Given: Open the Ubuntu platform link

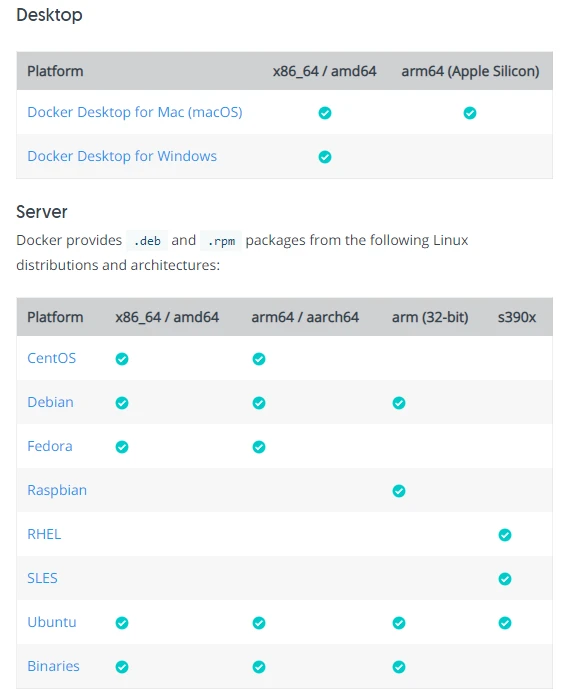Looking at the screenshot, I should pyautogui.click(x=52, y=622).
